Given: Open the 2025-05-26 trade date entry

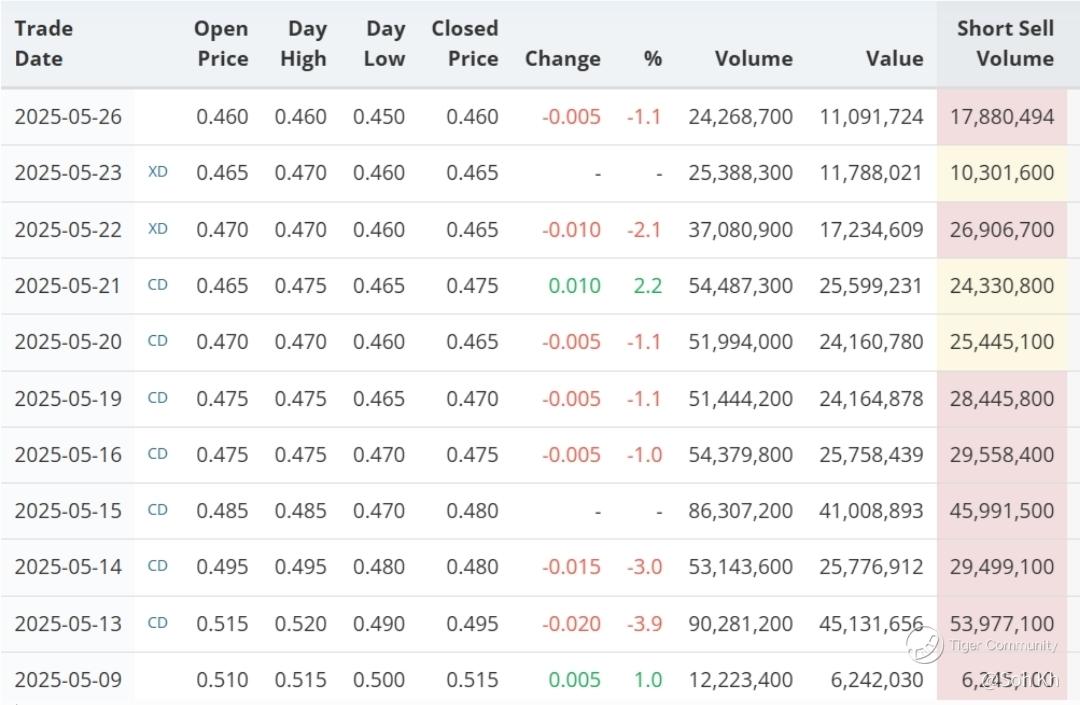Looking at the screenshot, I should [68, 116].
